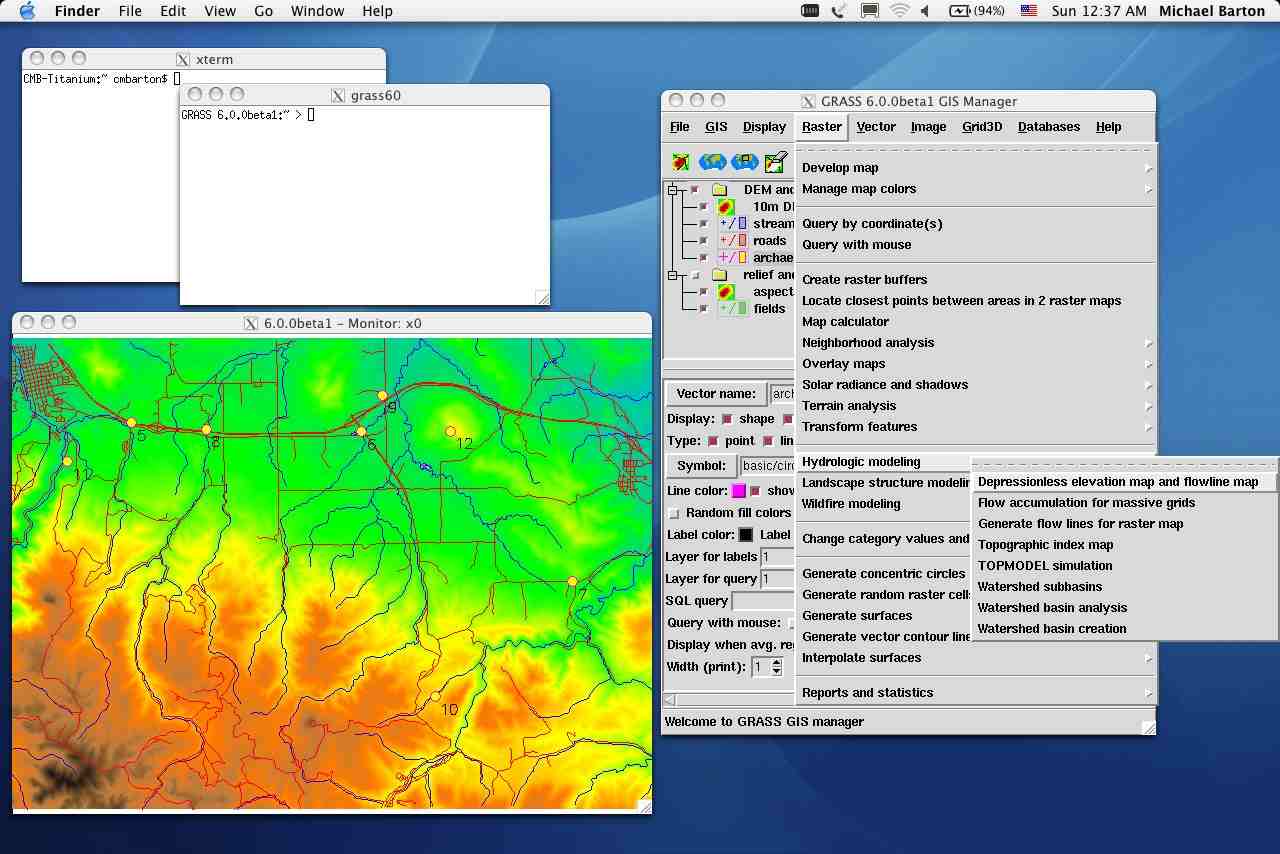Open the magenta Line color swatch
1280x854 pixels.
point(739,491)
